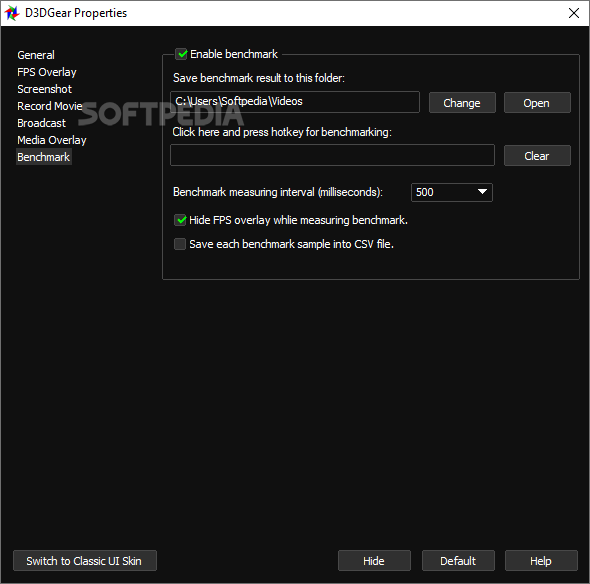The image size is (590, 584).
Task: Click the 'Save benchmark result to this folder:' label
Action: pyautogui.click(x=259, y=78)
